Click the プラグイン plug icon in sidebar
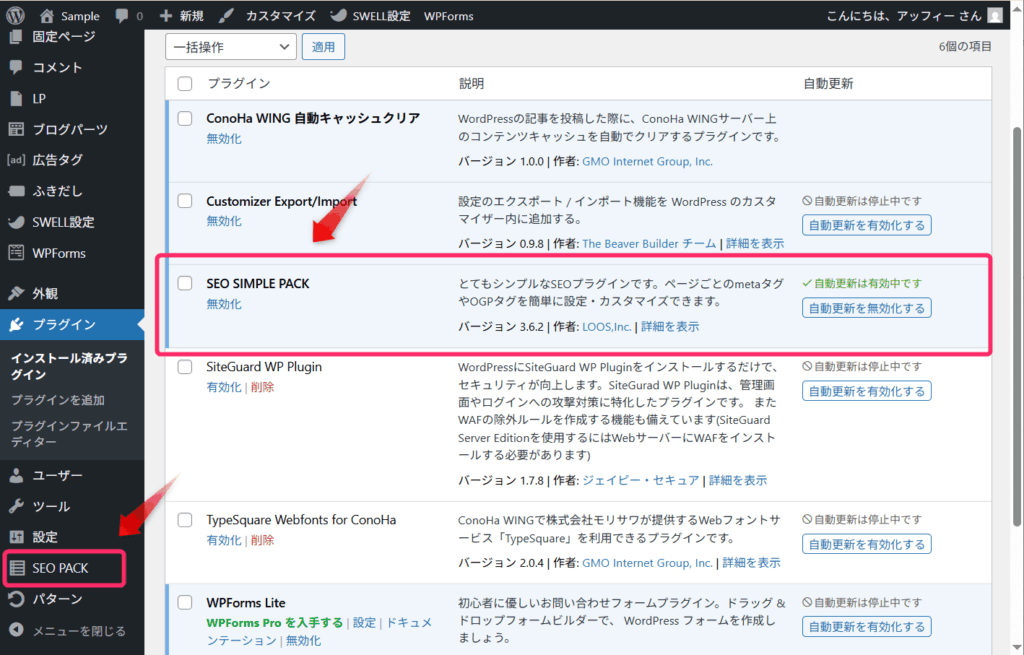Image resolution: width=1024 pixels, height=655 pixels. (16, 325)
